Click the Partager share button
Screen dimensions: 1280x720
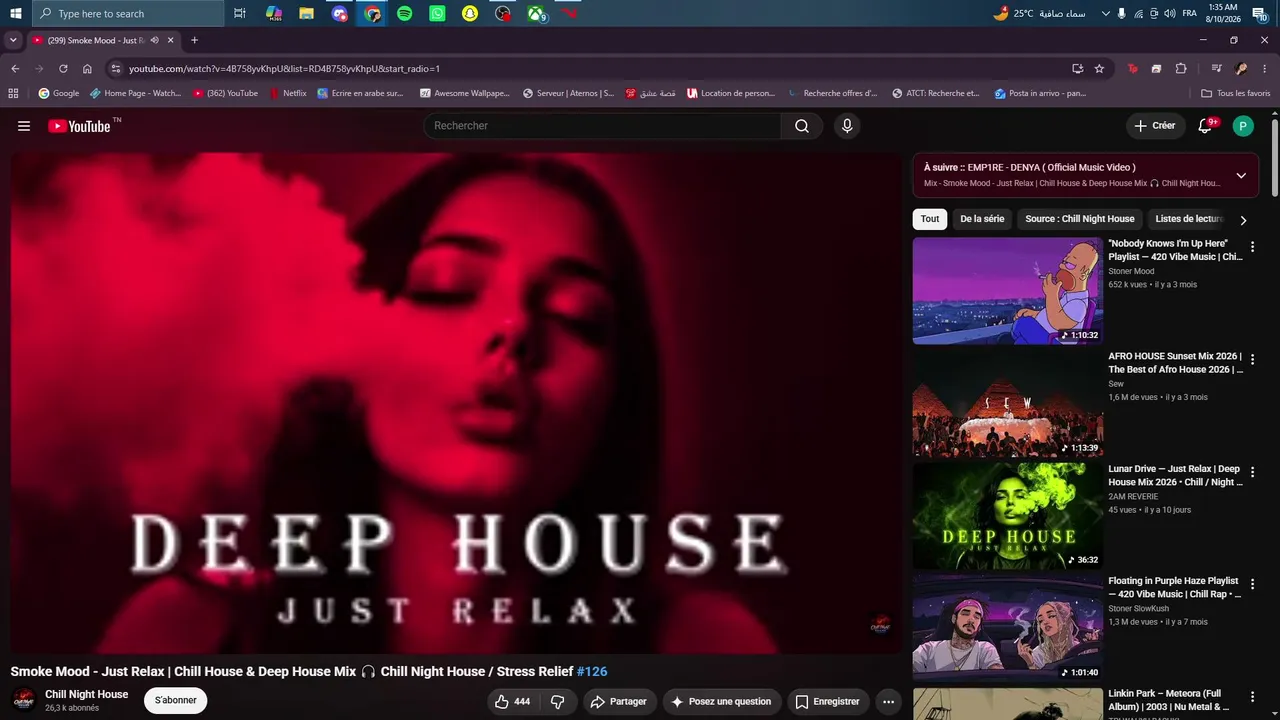pos(619,702)
